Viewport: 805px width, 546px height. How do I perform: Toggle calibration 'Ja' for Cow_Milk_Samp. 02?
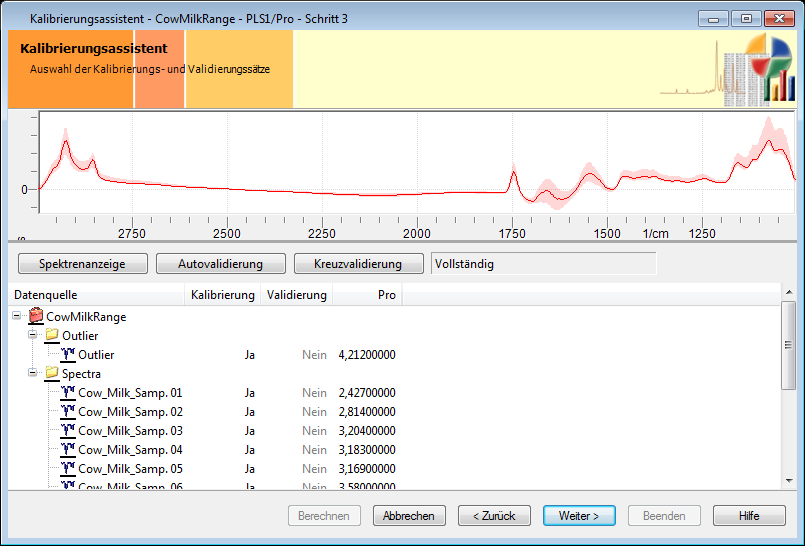pyautogui.click(x=249, y=412)
